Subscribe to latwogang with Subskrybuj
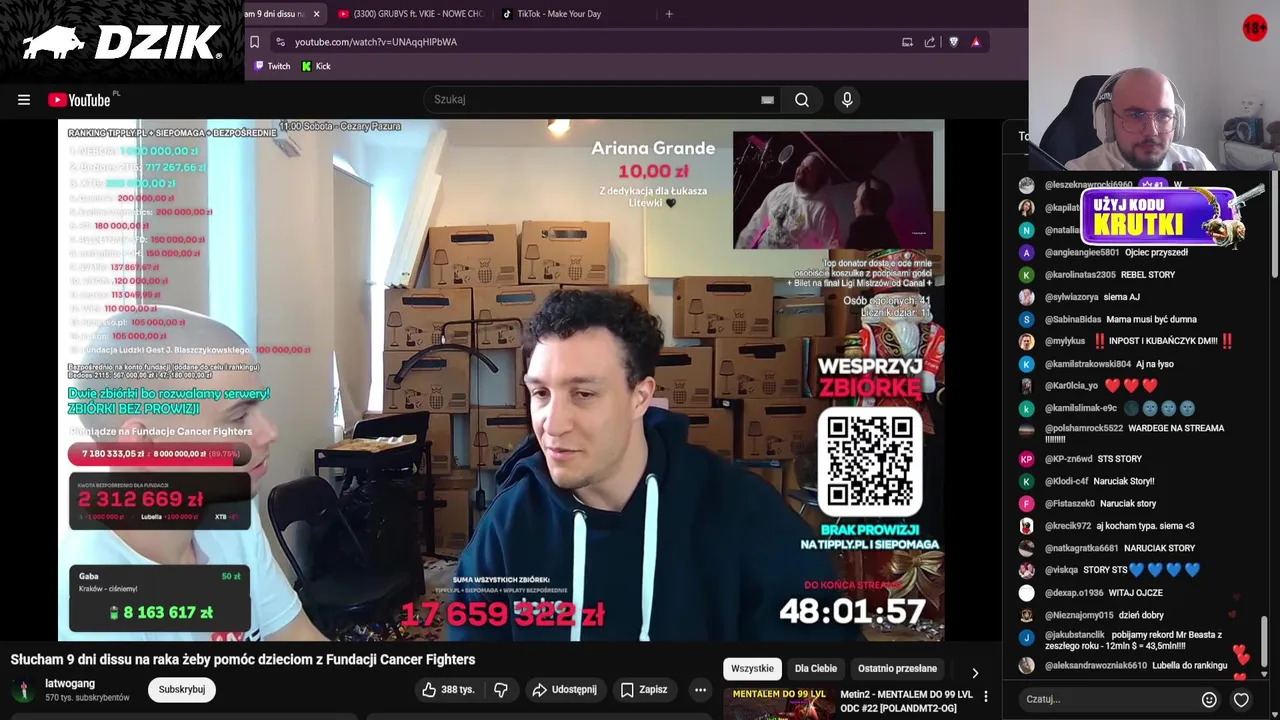This screenshot has height=720, width=1280. coord(181,689)
